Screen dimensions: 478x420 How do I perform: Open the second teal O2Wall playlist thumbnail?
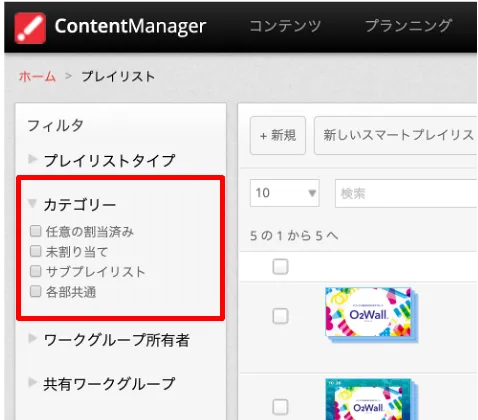click(371, 399)
